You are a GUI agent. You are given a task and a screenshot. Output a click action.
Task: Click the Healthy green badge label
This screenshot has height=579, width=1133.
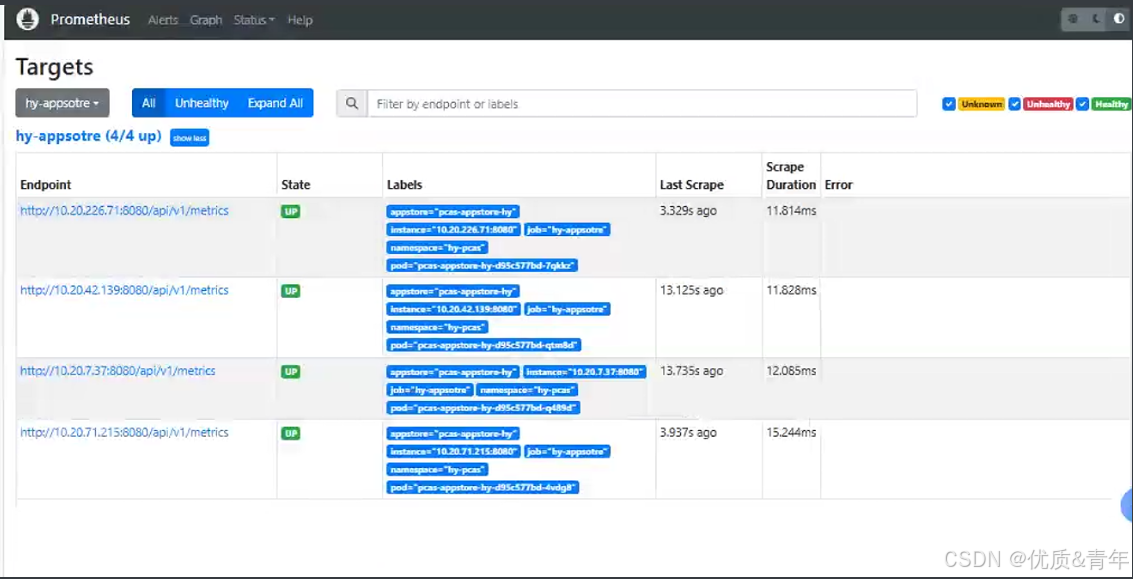tap(1111, 104)
